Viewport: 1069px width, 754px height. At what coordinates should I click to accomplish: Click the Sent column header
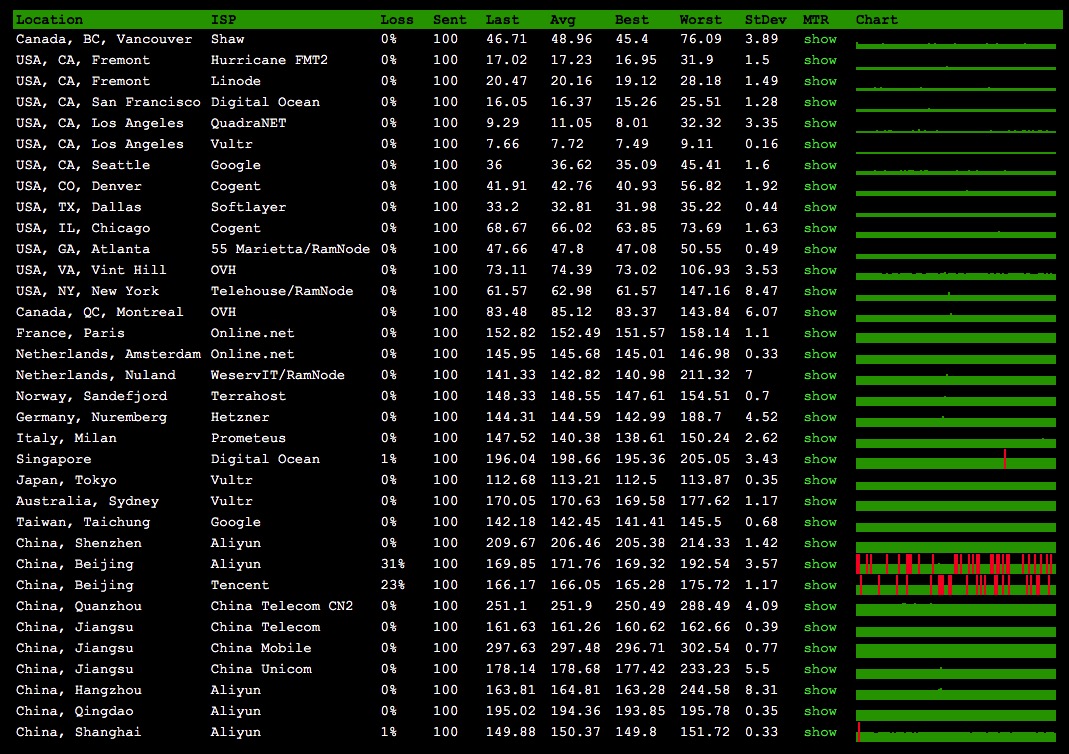[x=449, y=20]
